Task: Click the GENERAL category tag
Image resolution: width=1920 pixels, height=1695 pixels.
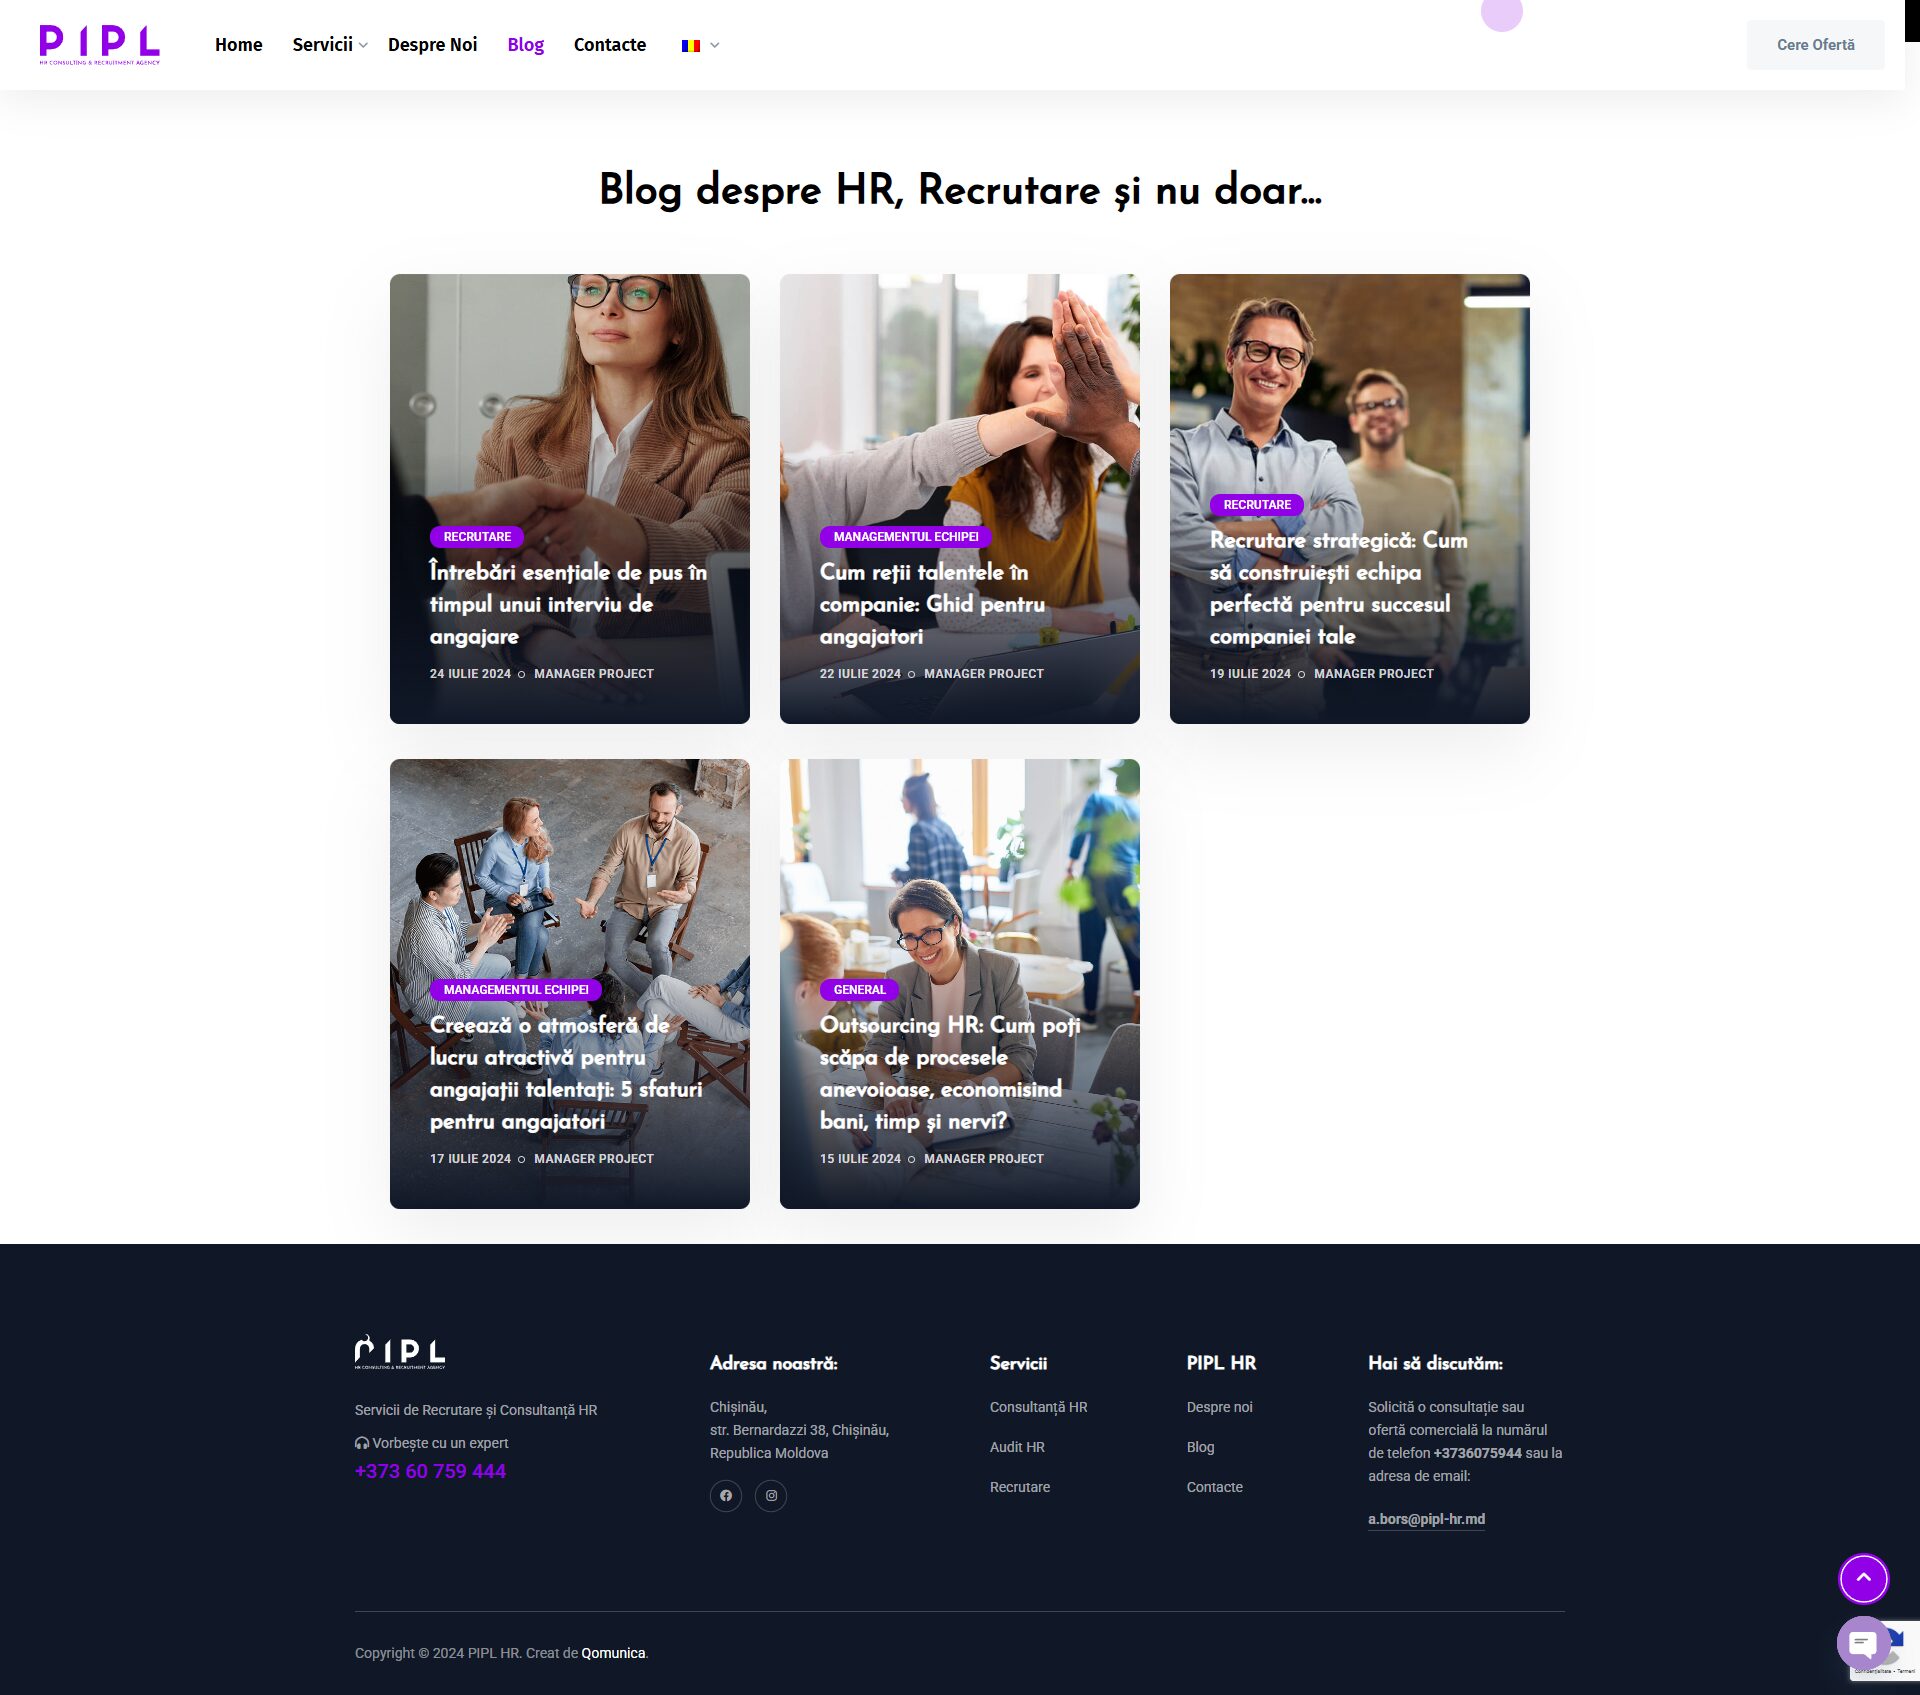Action: [x=859, y=989]
